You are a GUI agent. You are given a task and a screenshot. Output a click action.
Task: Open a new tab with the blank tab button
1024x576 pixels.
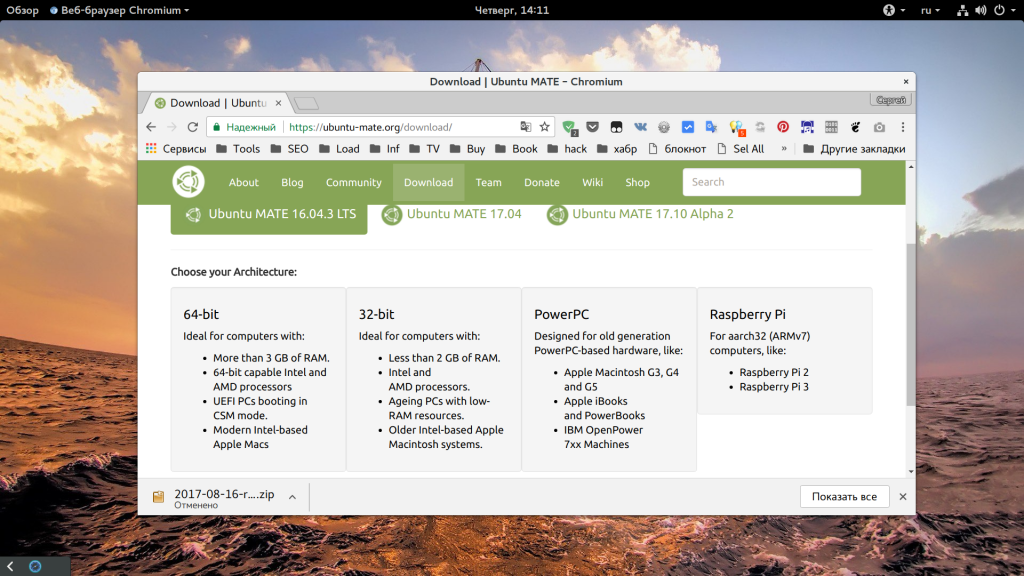coord(306,103)
